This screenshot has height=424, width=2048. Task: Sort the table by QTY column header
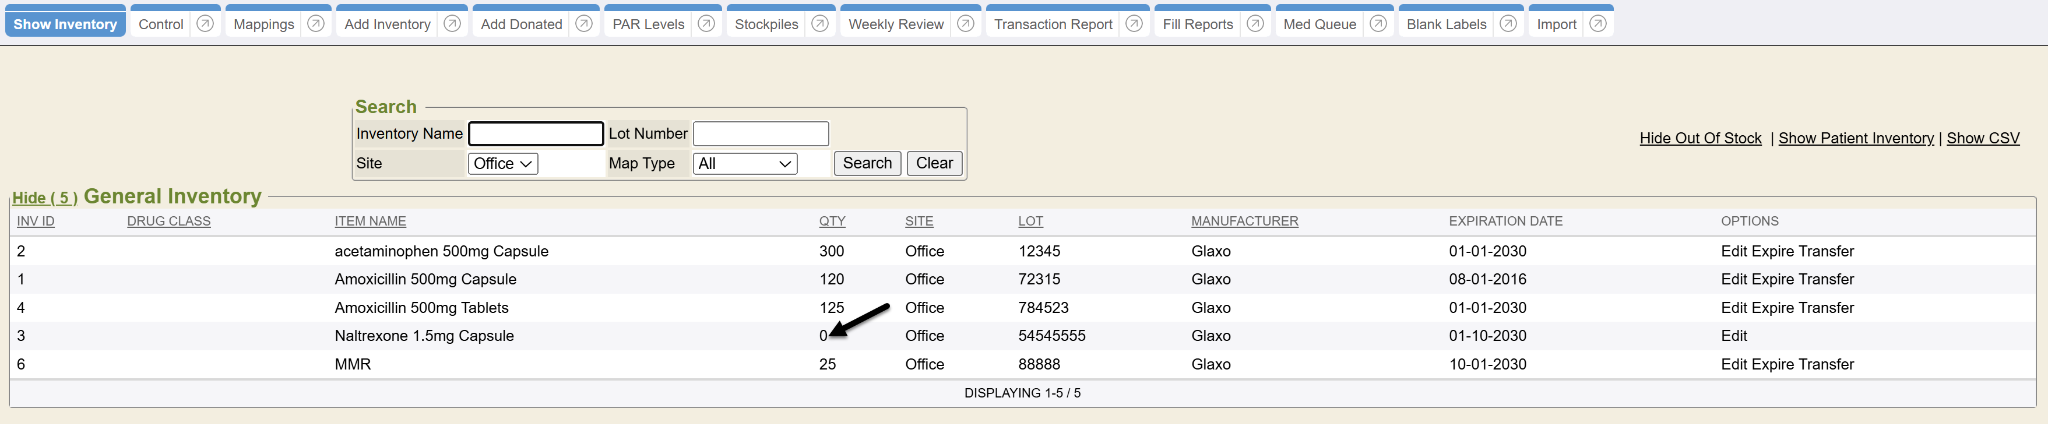pyautogui.click(x=832, y=221)
